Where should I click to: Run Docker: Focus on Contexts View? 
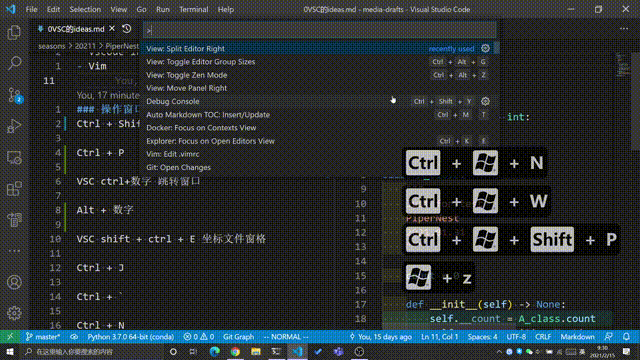[319, 128]
